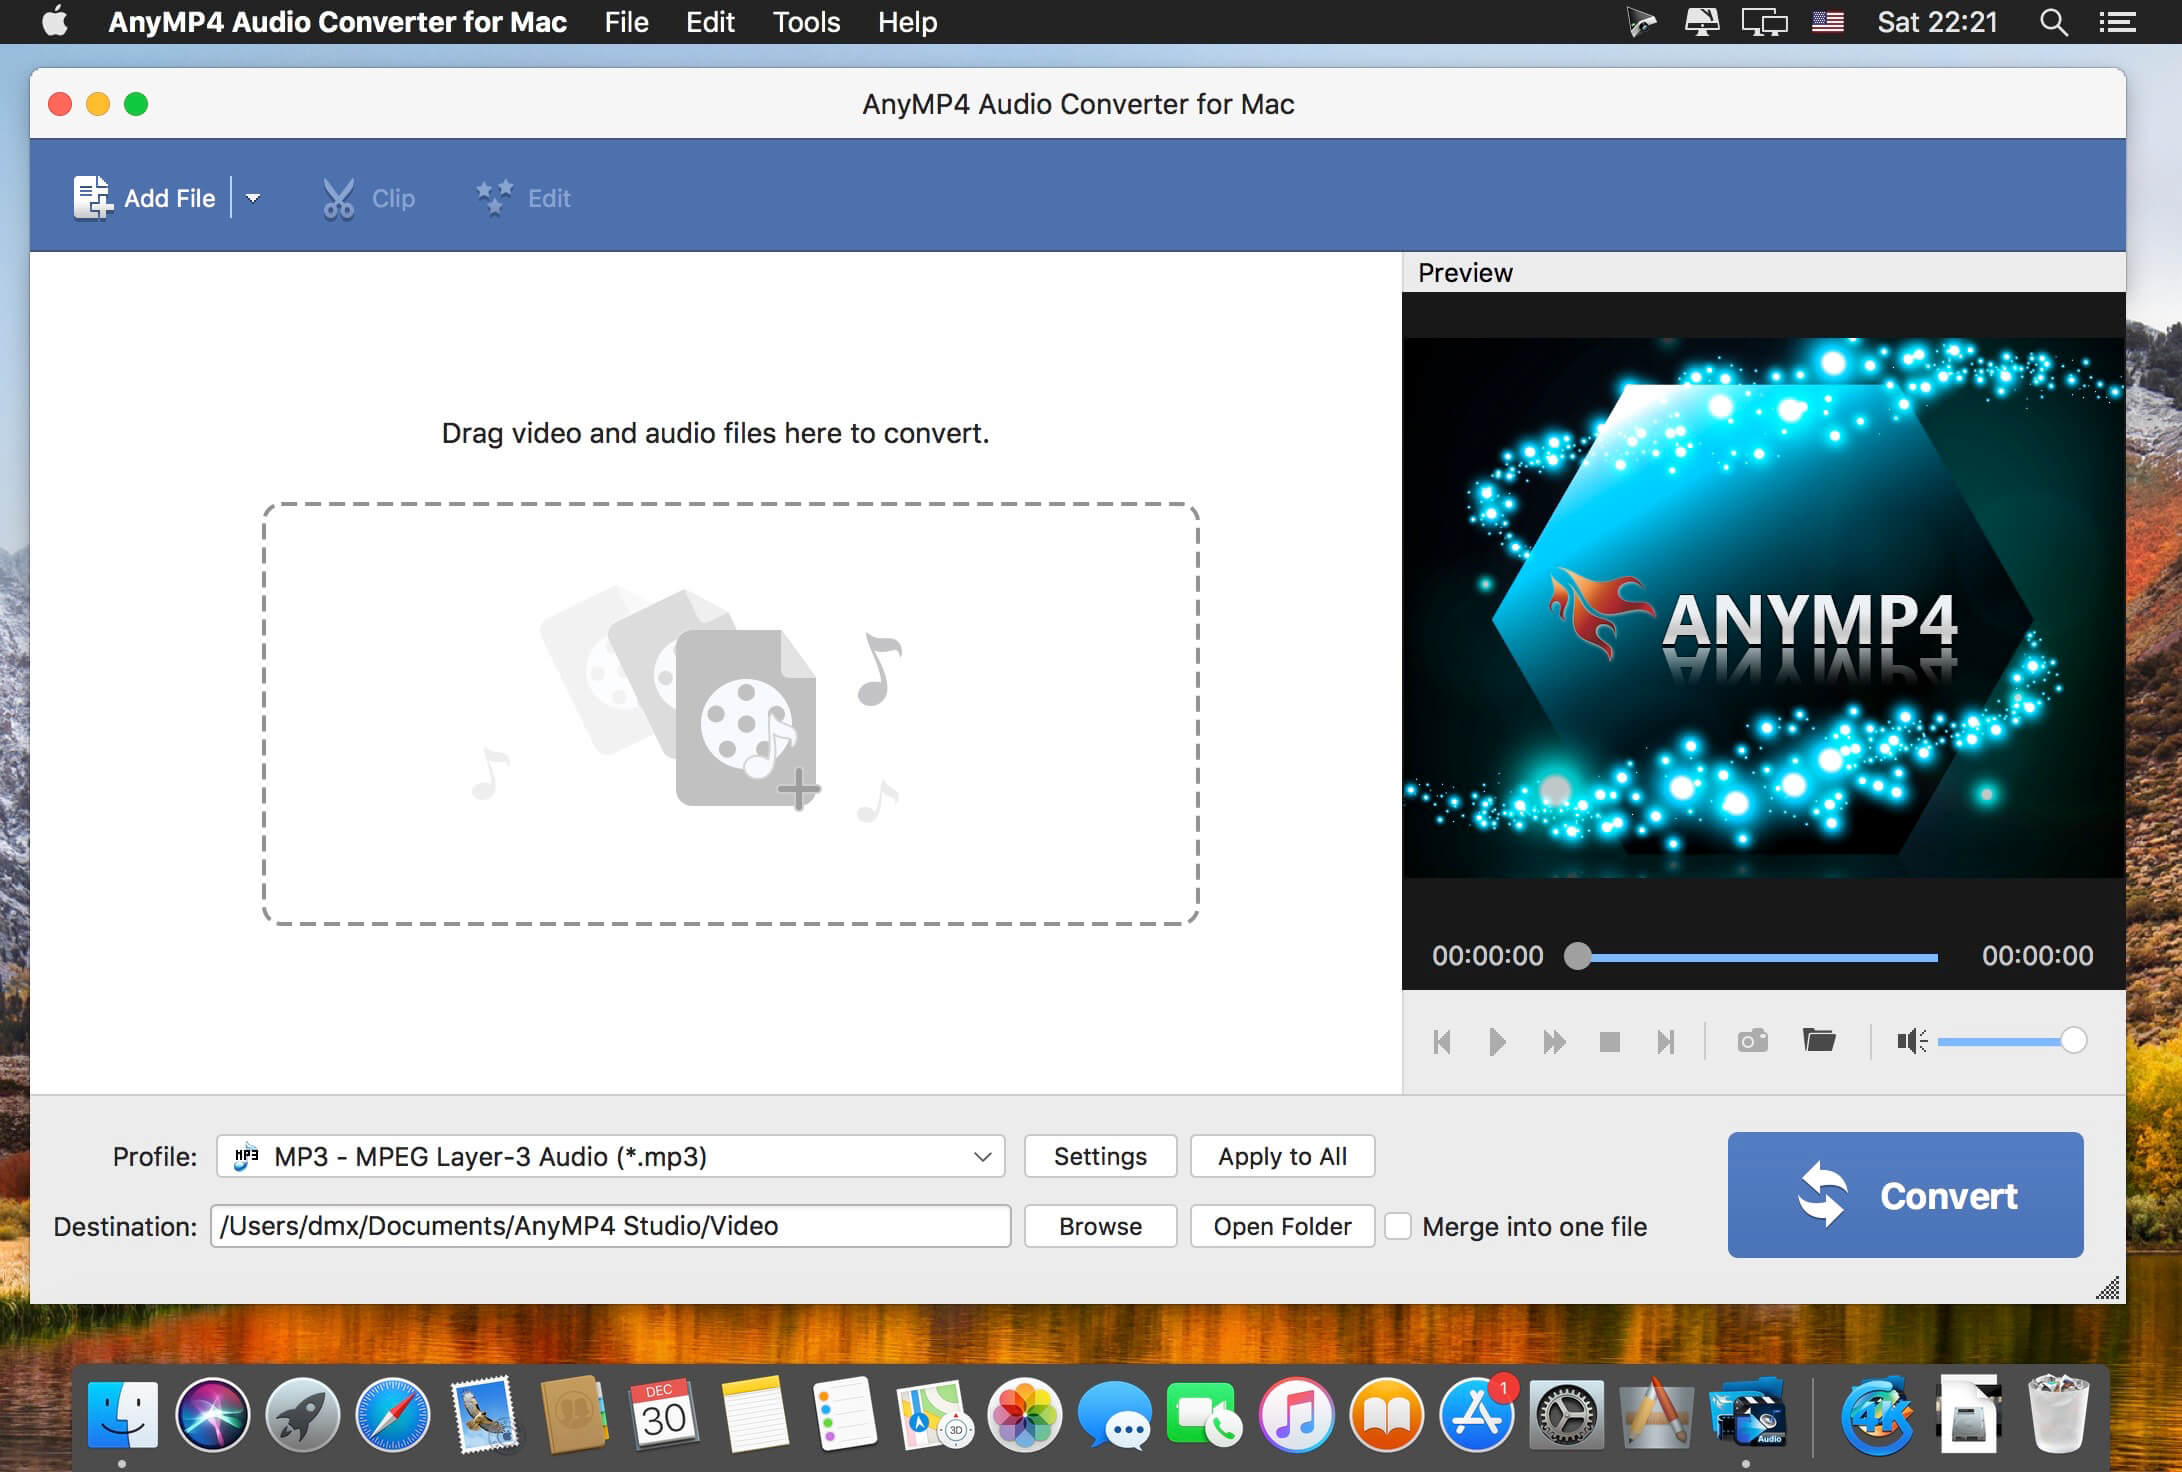Select the Edit tool in the toolbar
Viewport: 2182px width, 1472px height.
(522, 197)
